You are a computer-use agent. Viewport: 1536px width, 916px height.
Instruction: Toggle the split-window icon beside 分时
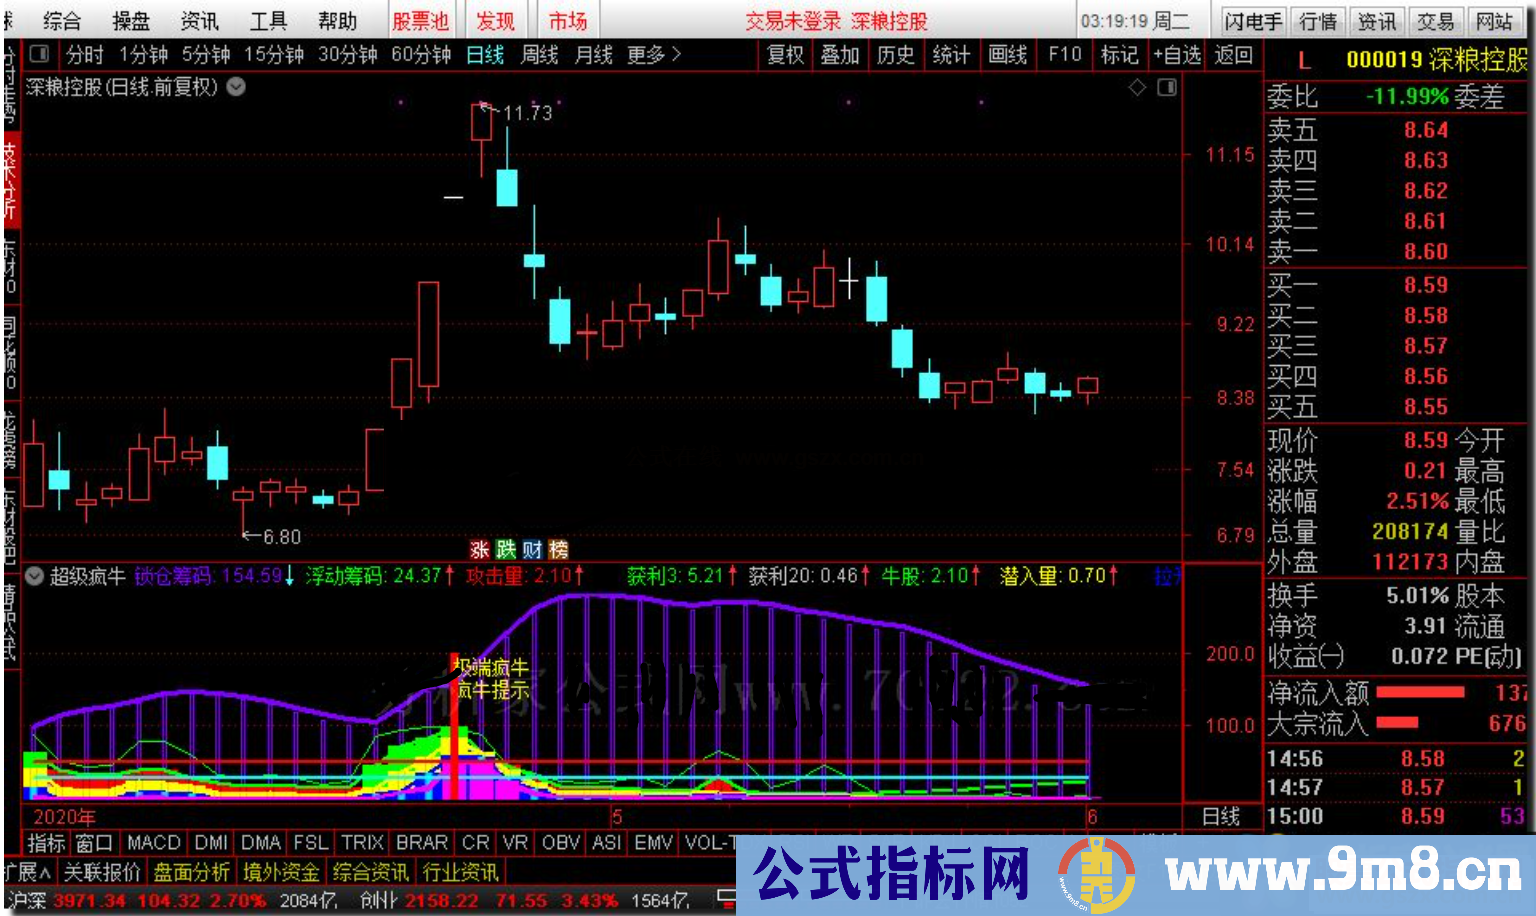(x=39, y=55)
